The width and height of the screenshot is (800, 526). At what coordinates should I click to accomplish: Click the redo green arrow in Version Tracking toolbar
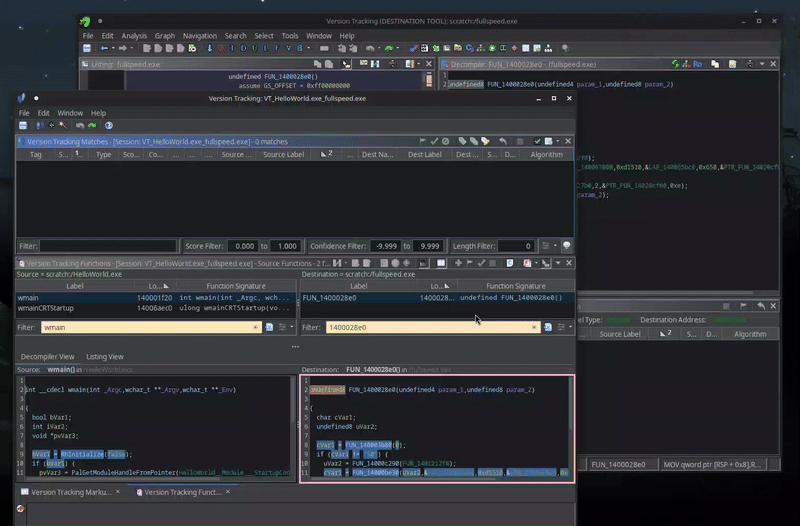(92, 126)
